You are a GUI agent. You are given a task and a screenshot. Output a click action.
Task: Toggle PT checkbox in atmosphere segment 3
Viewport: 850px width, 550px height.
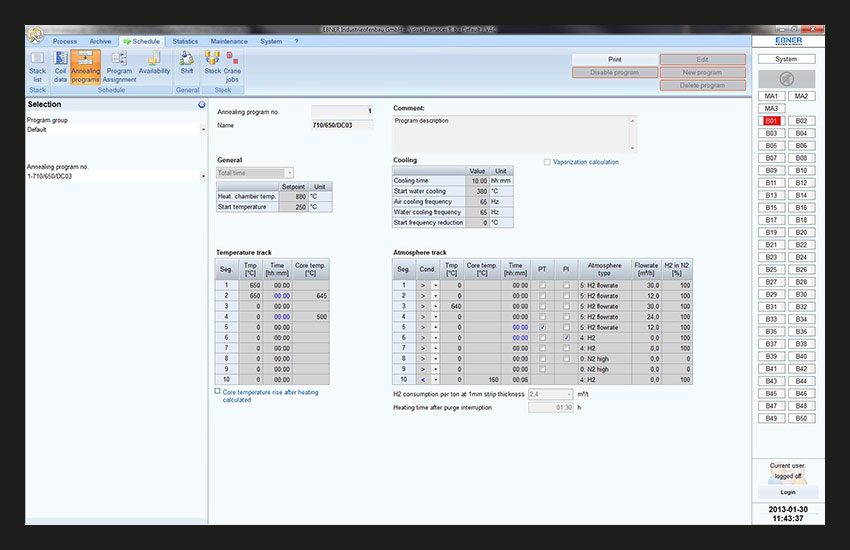tap(542, 306)
